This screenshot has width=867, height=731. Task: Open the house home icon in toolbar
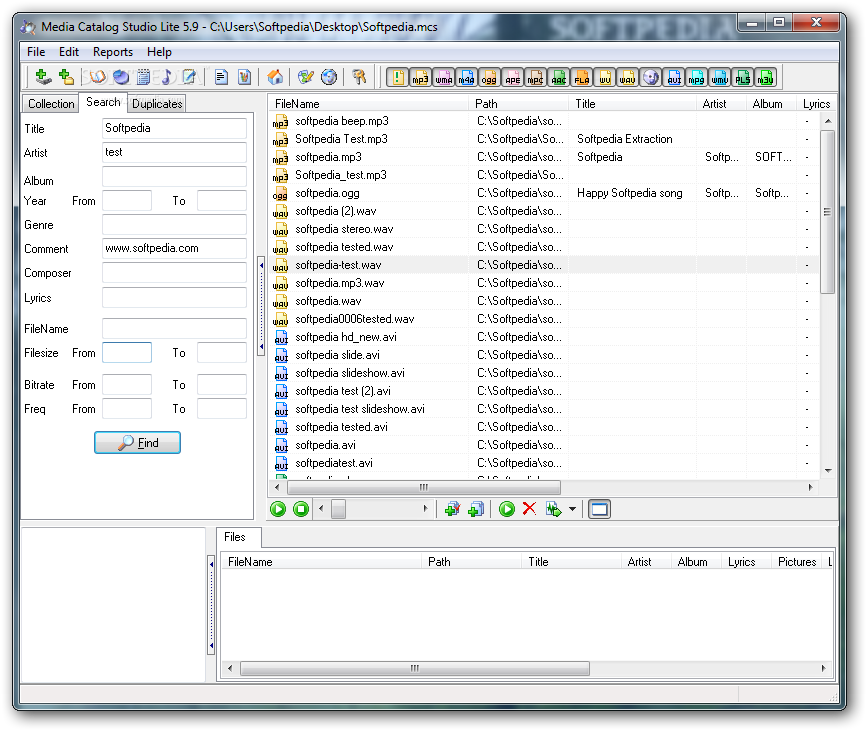point(275,77)
